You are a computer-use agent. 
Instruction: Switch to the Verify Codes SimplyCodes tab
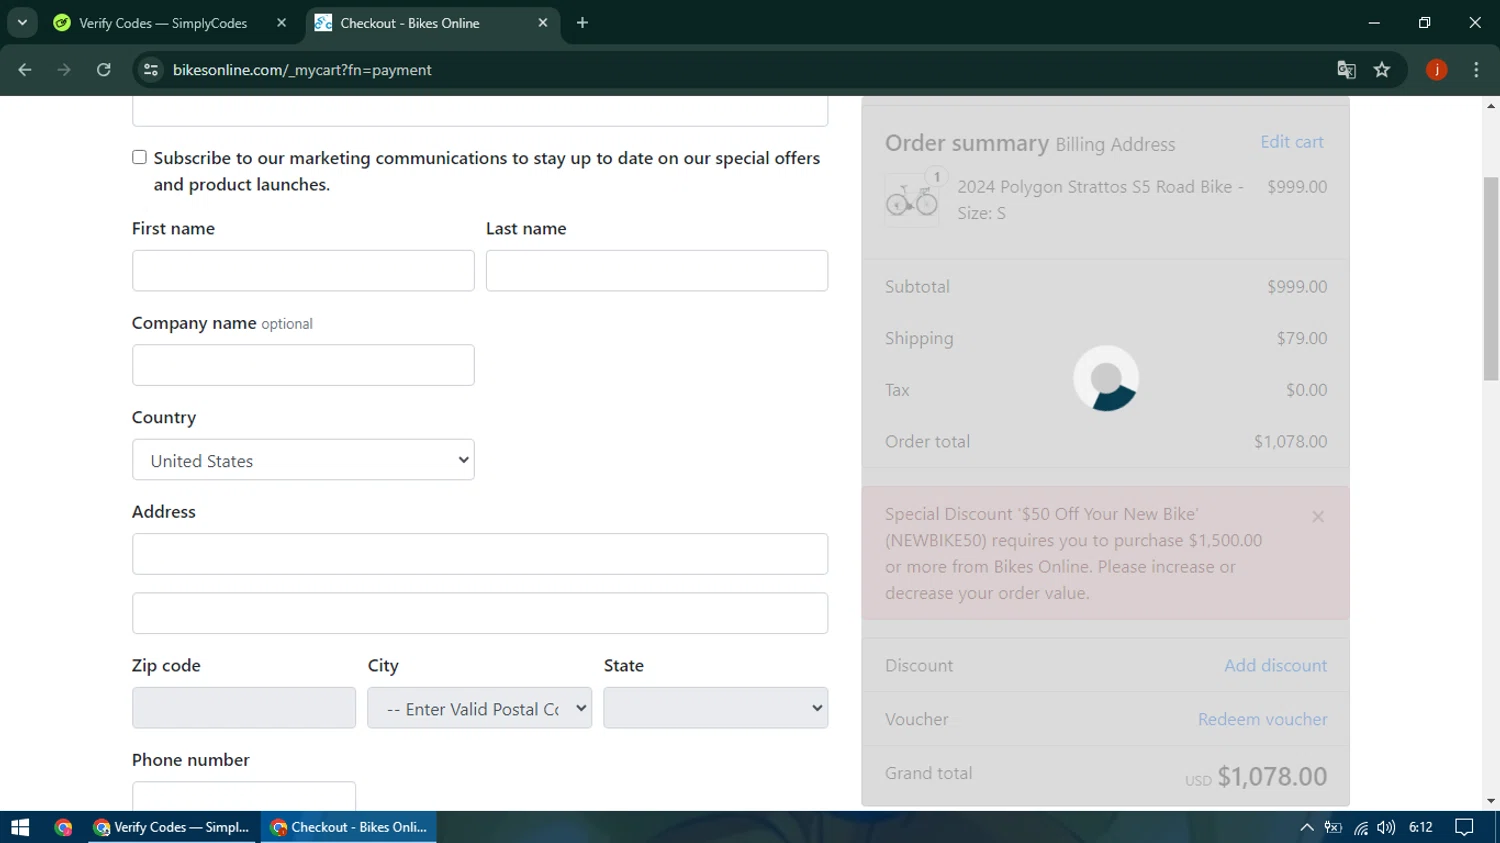pyautogui.click(x=163, y=23)
